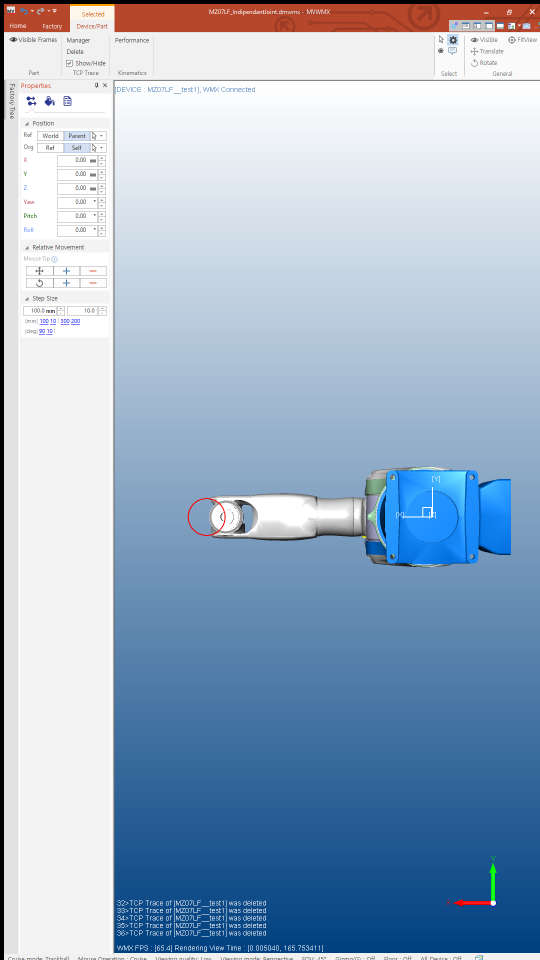Collapse the Step Size section
This screenshot has width=540, height=960.
coord(27,298)
